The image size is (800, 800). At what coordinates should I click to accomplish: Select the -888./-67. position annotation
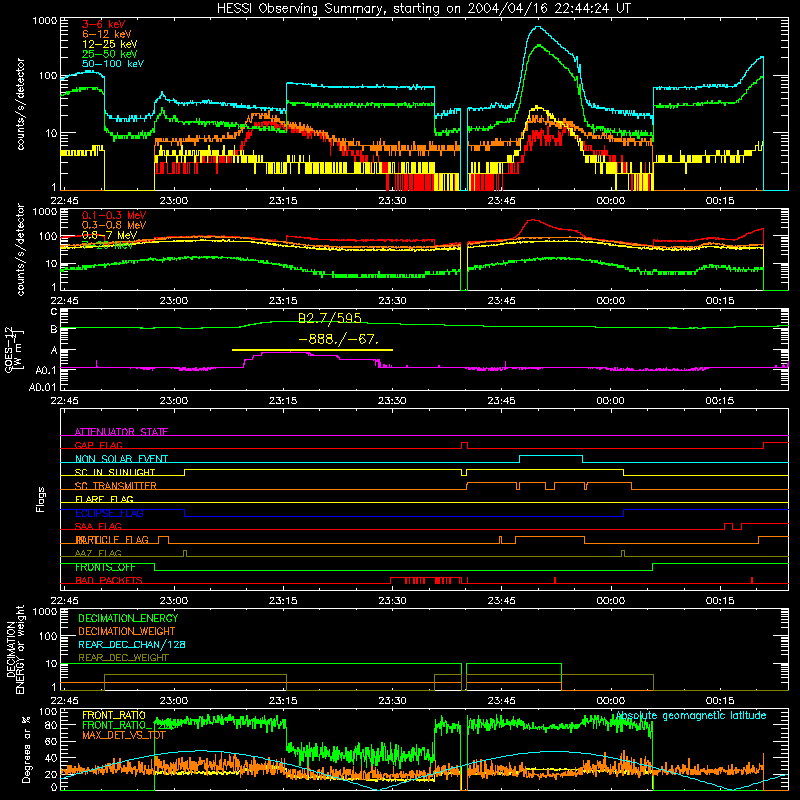[x=339, y=339]
